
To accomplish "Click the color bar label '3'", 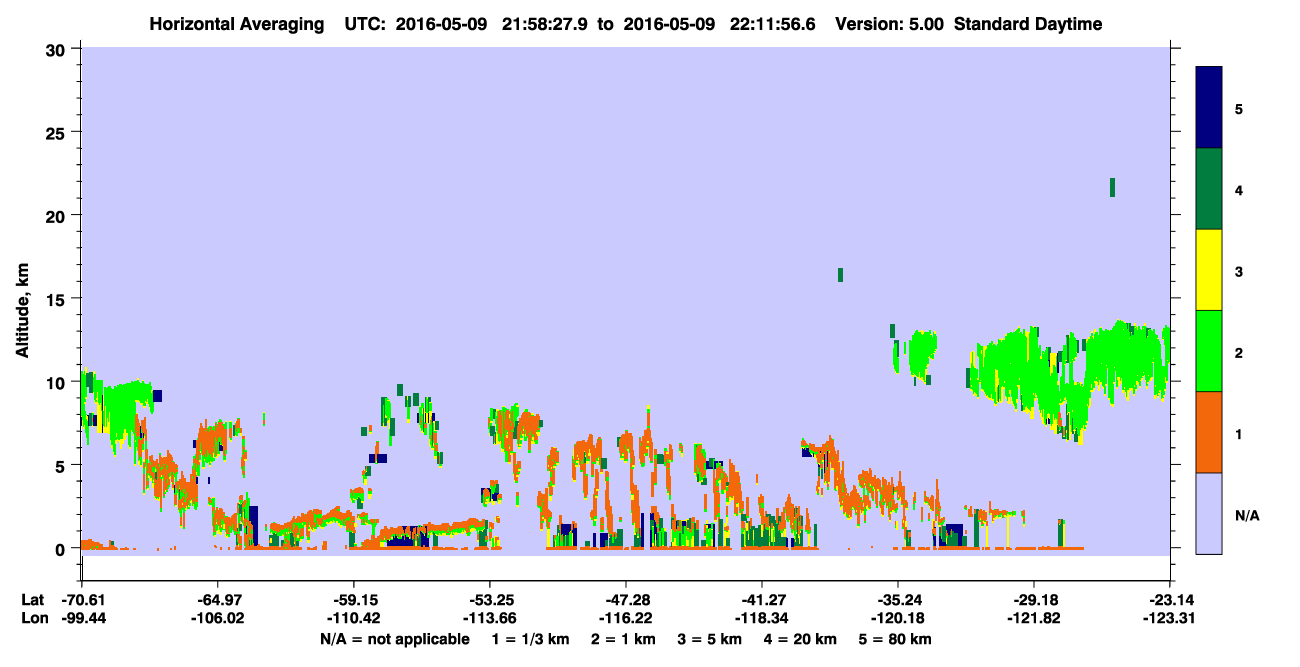I will tap(1239, 271).
